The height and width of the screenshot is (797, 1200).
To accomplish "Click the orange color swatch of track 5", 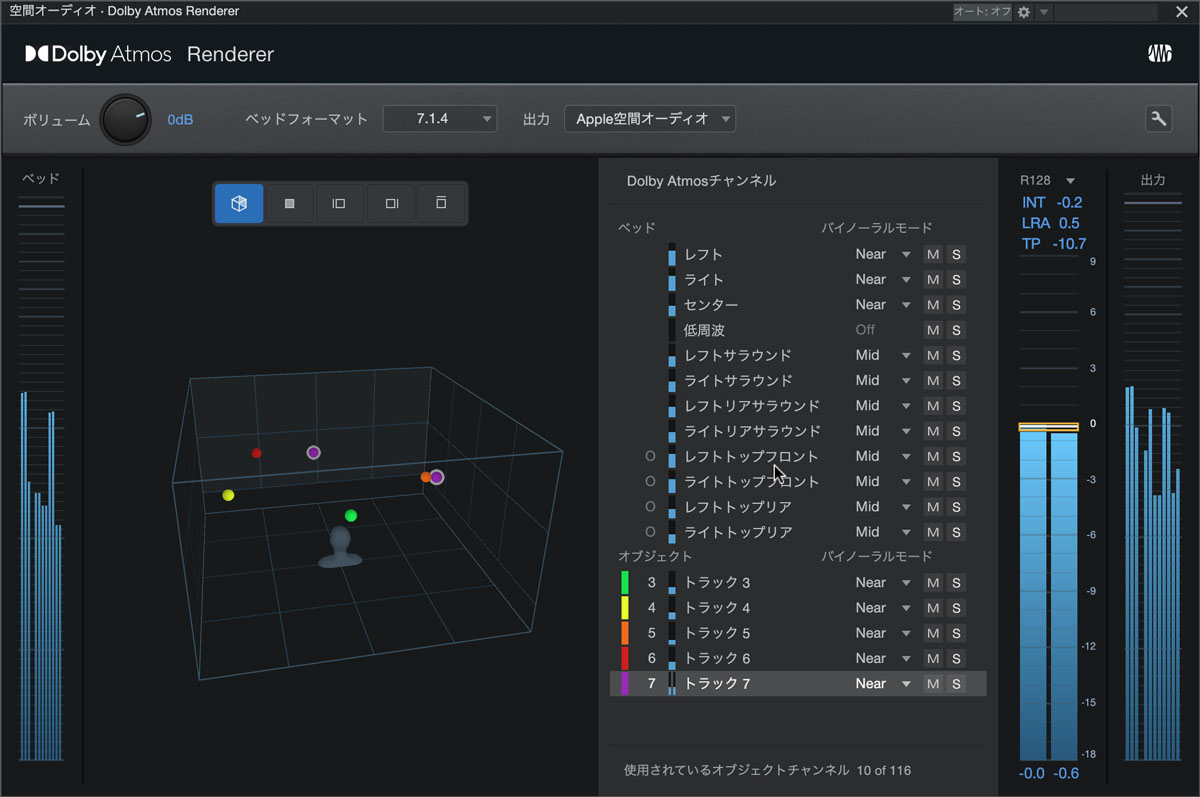I will pos(625,633).
